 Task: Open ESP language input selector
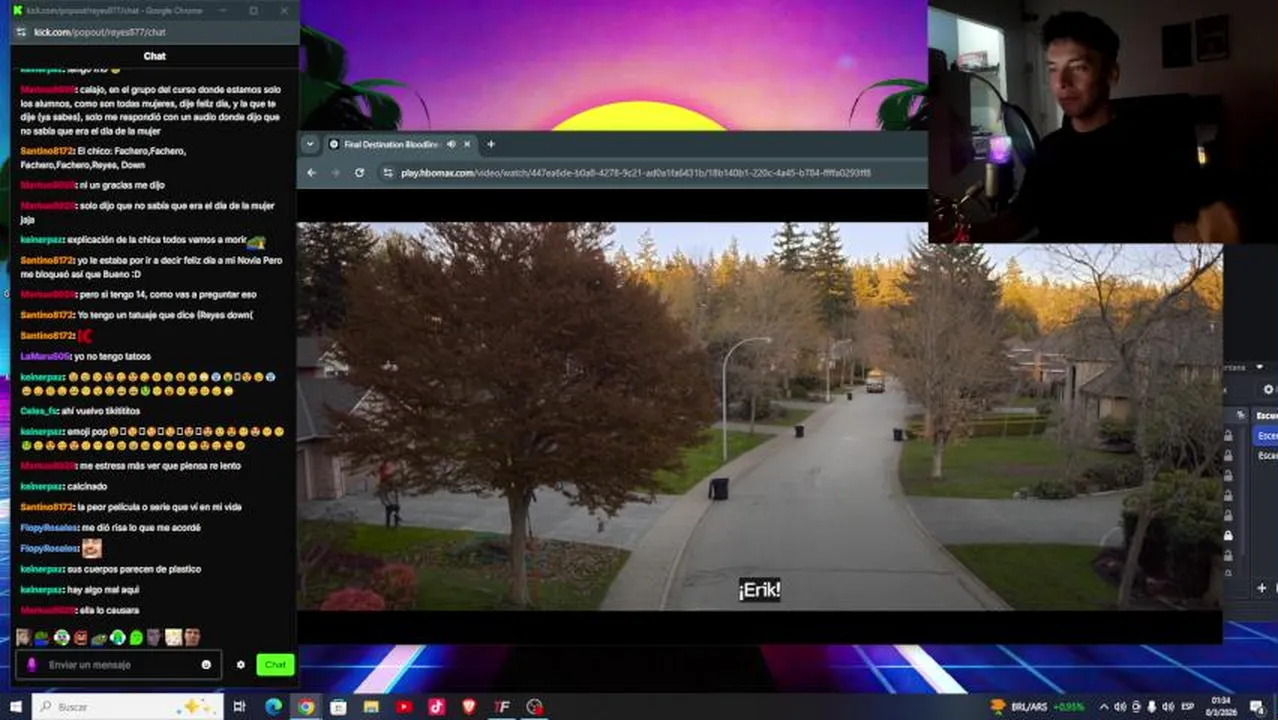tap(1188, 707)
